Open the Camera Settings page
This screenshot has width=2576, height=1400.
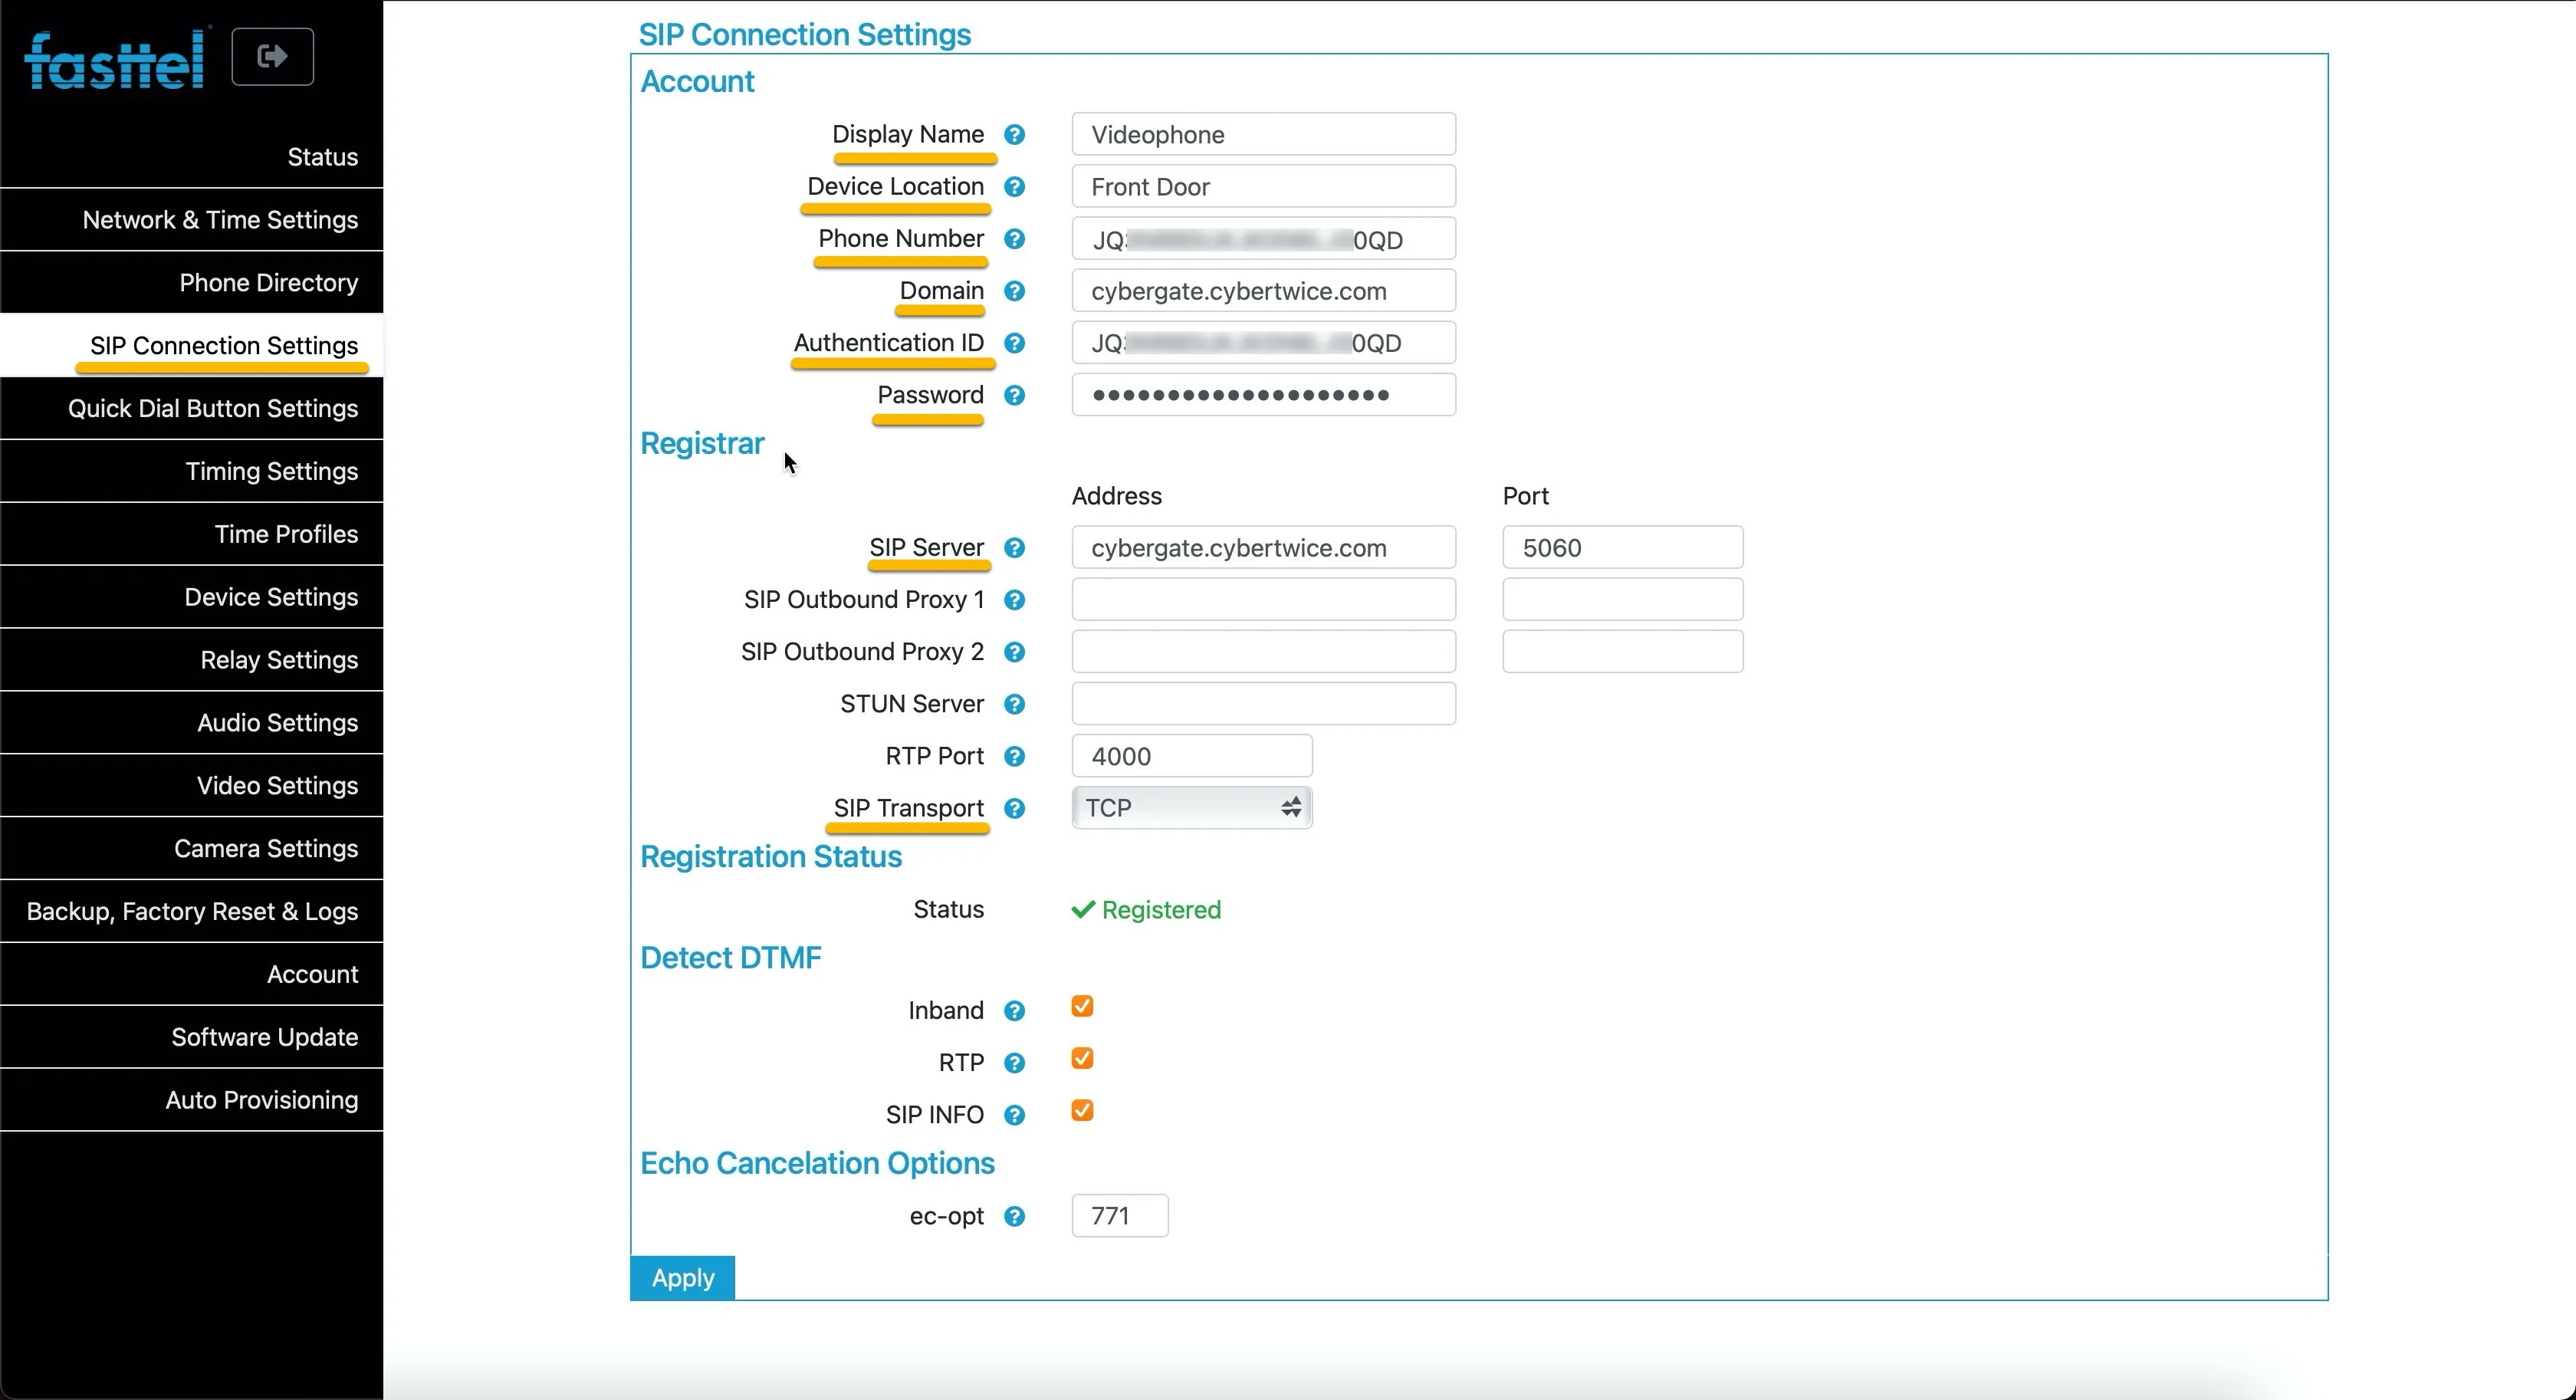coord(192,849)
